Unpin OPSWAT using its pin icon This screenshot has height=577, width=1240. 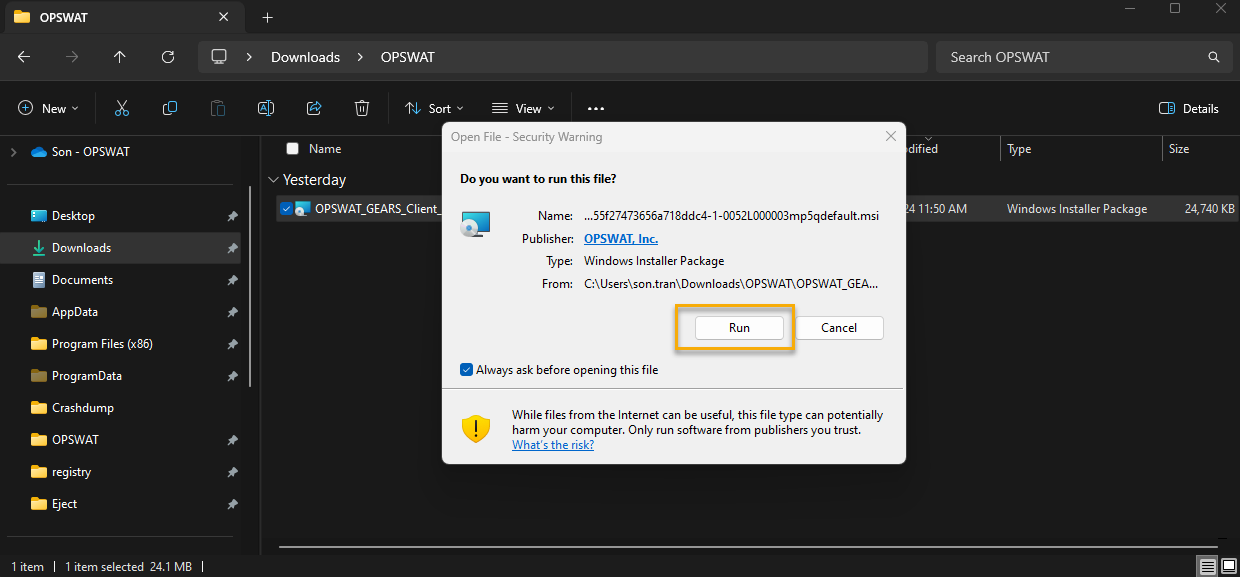[232, 440]
